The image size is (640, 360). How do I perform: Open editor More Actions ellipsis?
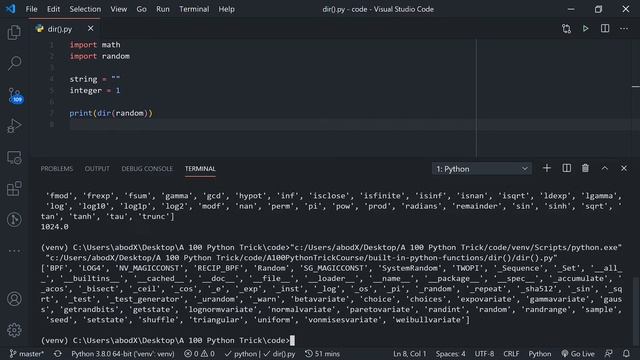point(624,29)
